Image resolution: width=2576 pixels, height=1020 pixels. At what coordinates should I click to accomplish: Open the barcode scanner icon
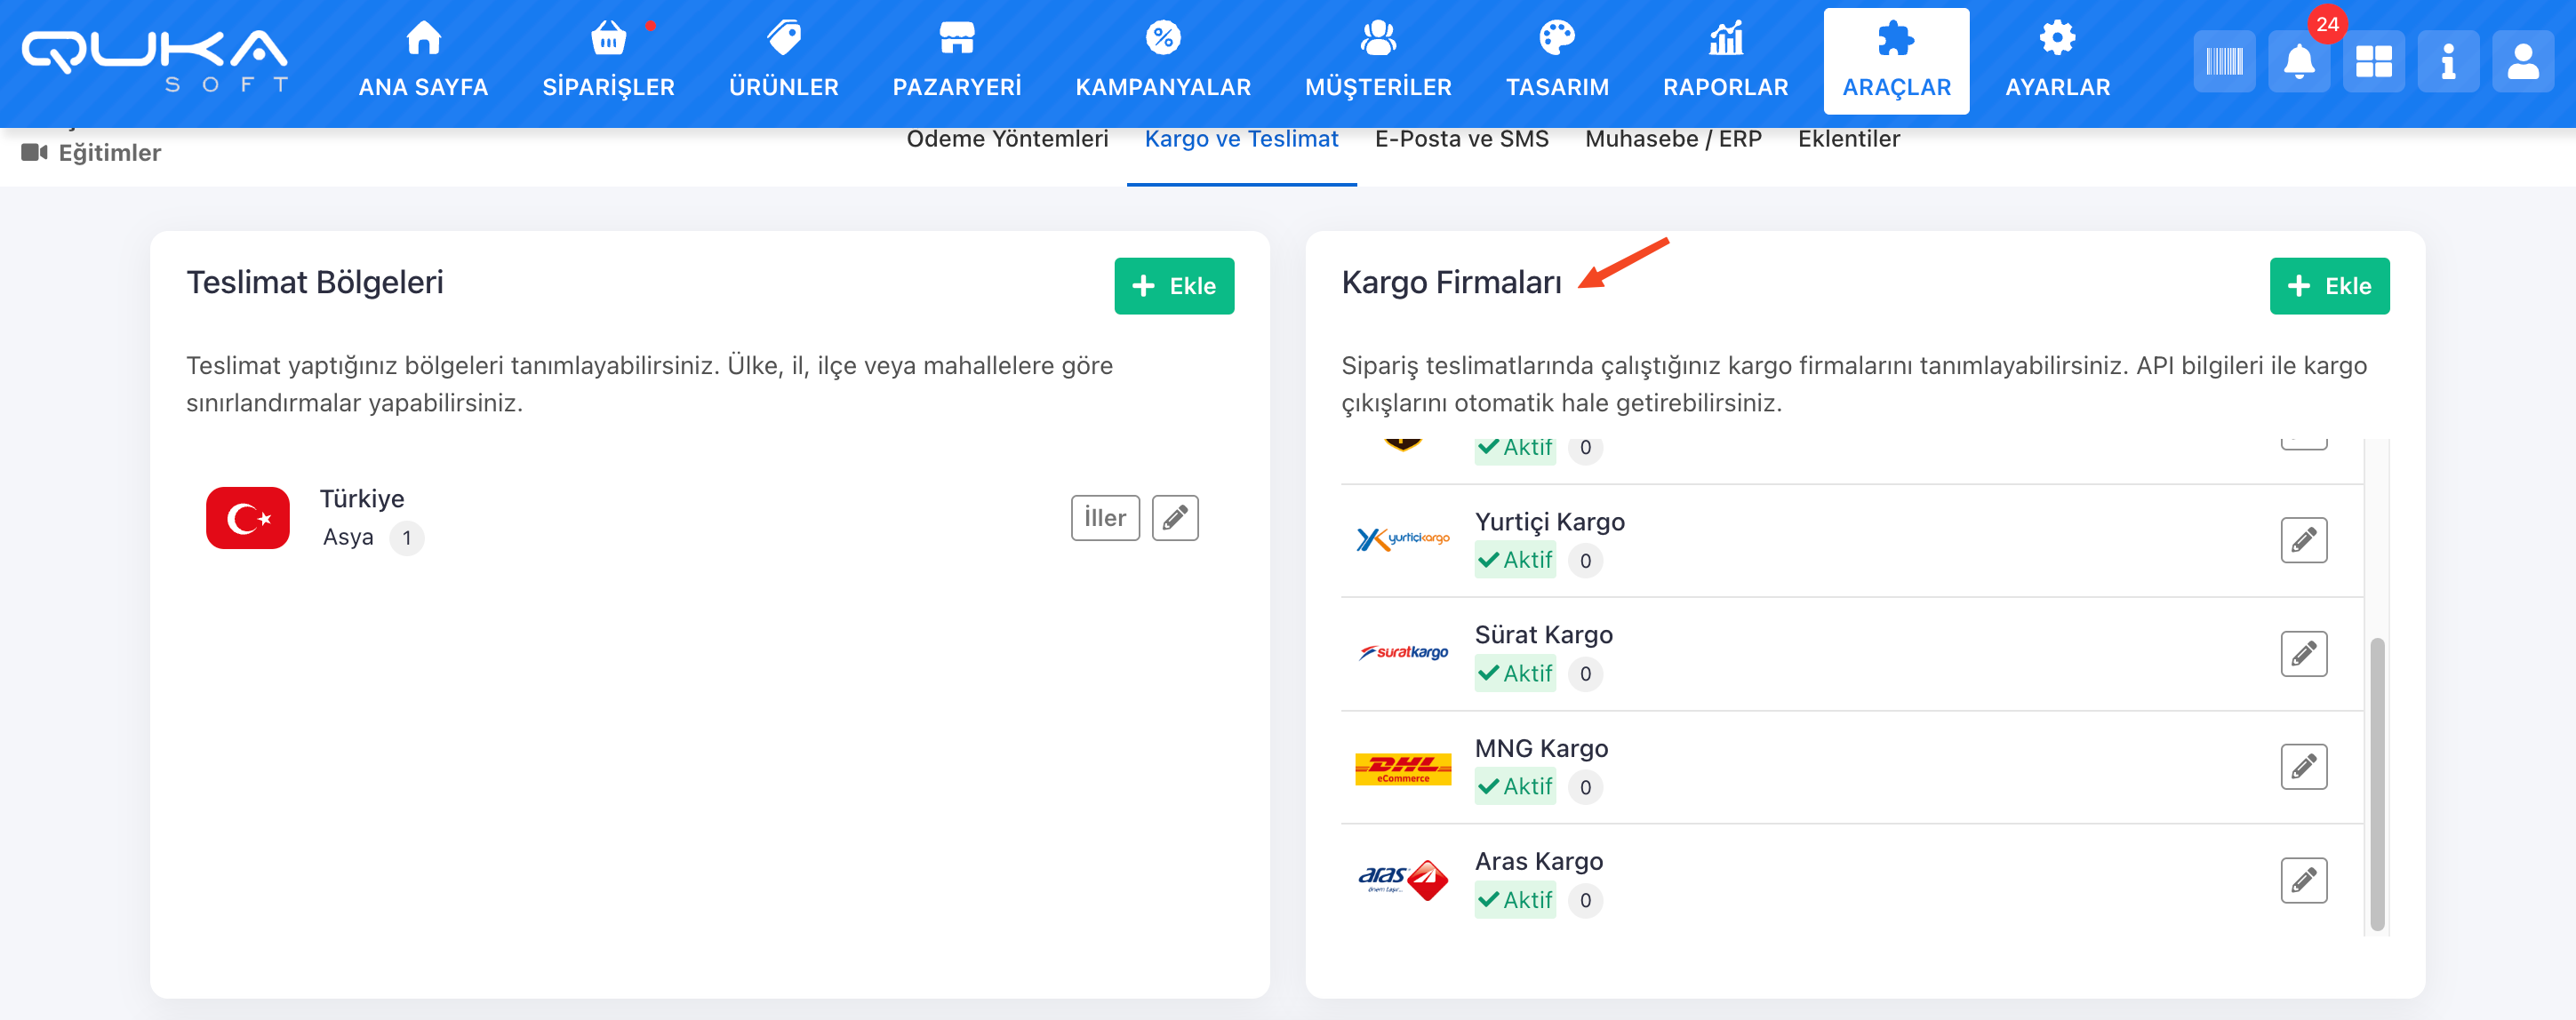(2223, 62)
